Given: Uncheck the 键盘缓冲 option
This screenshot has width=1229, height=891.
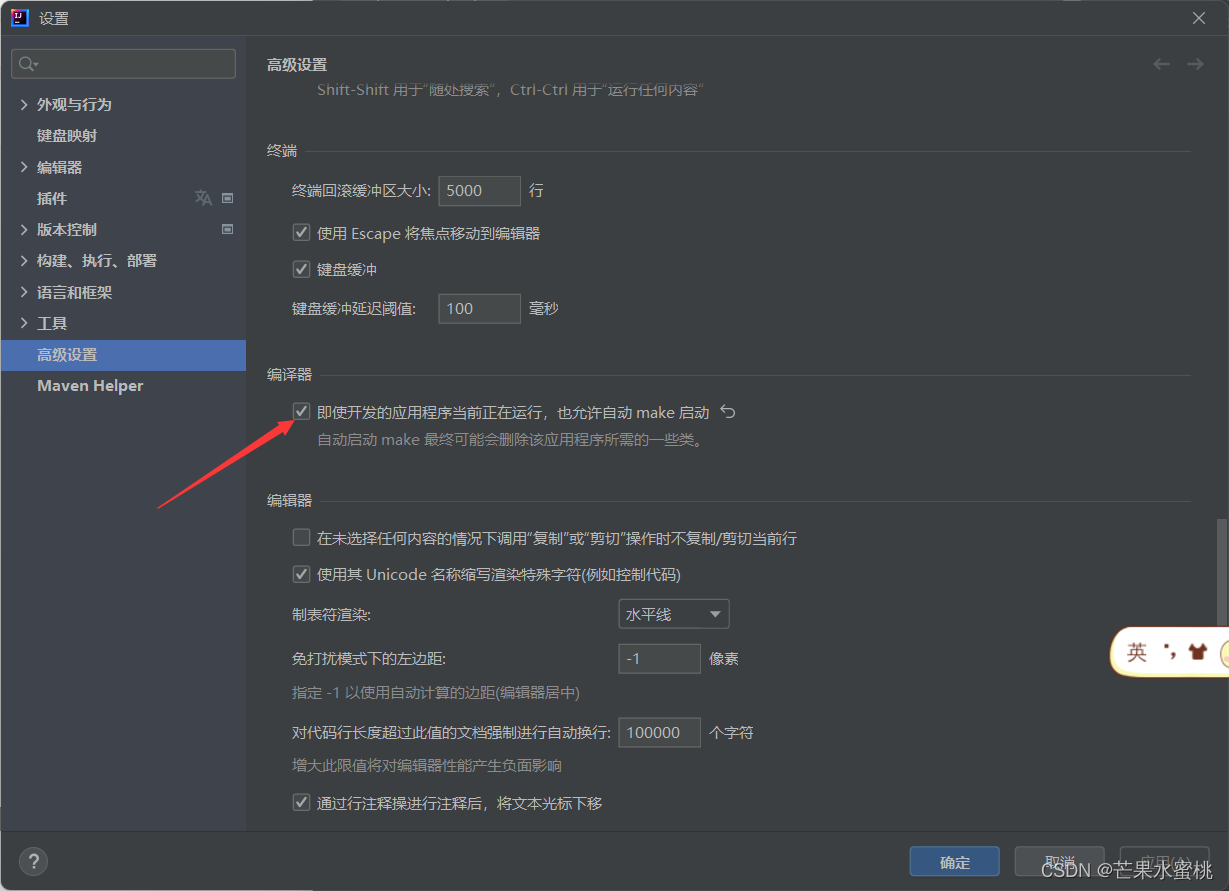Looking at the screenshot, I should 301,268.
